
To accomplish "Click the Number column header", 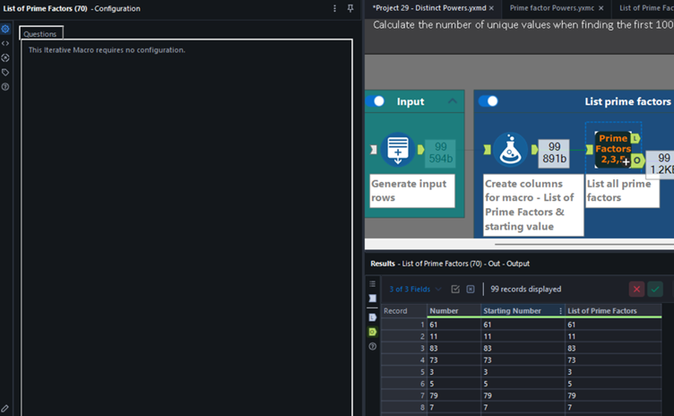I will (453, 311).
